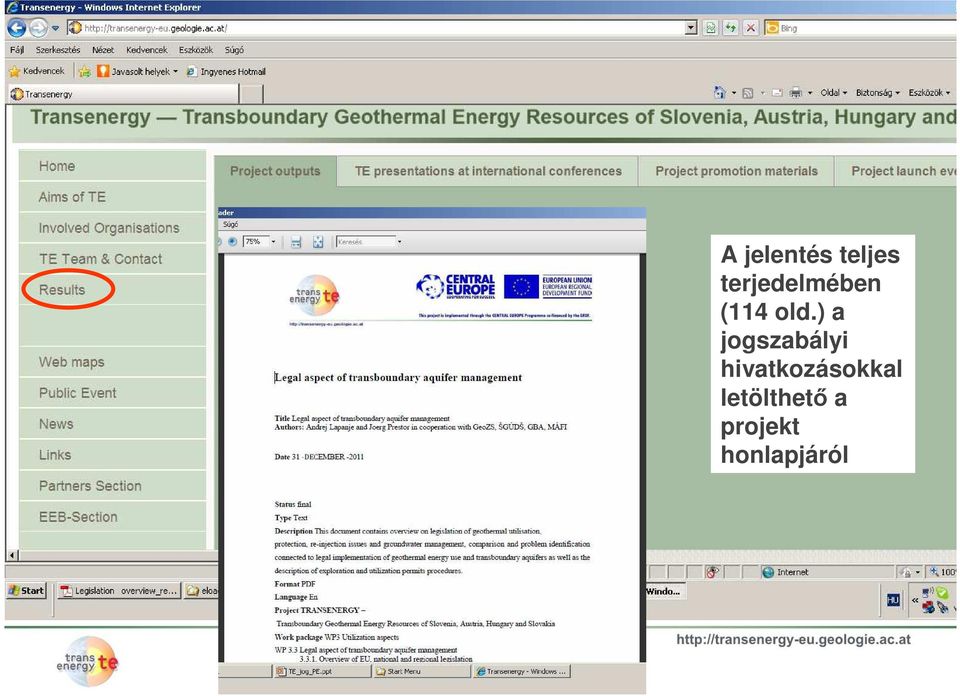The image size is (960, 696).
Task: Expand the address bar history dropdown
Action: [x=692, y=28]
